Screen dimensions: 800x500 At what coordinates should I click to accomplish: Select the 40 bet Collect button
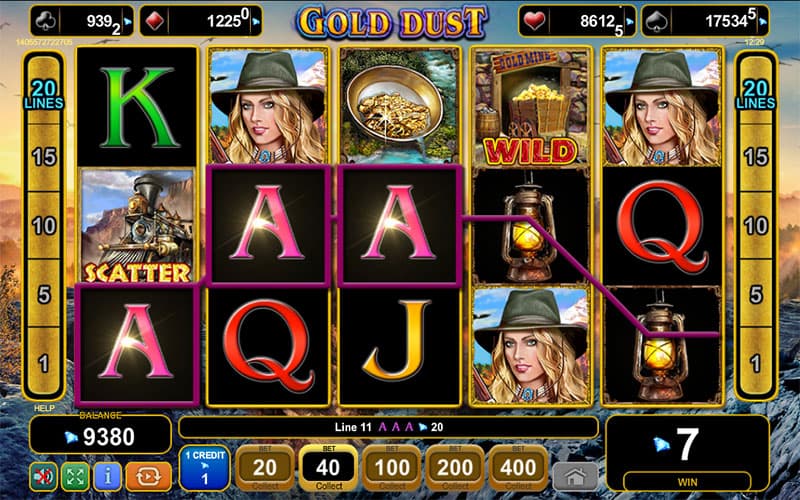point(328,467)
